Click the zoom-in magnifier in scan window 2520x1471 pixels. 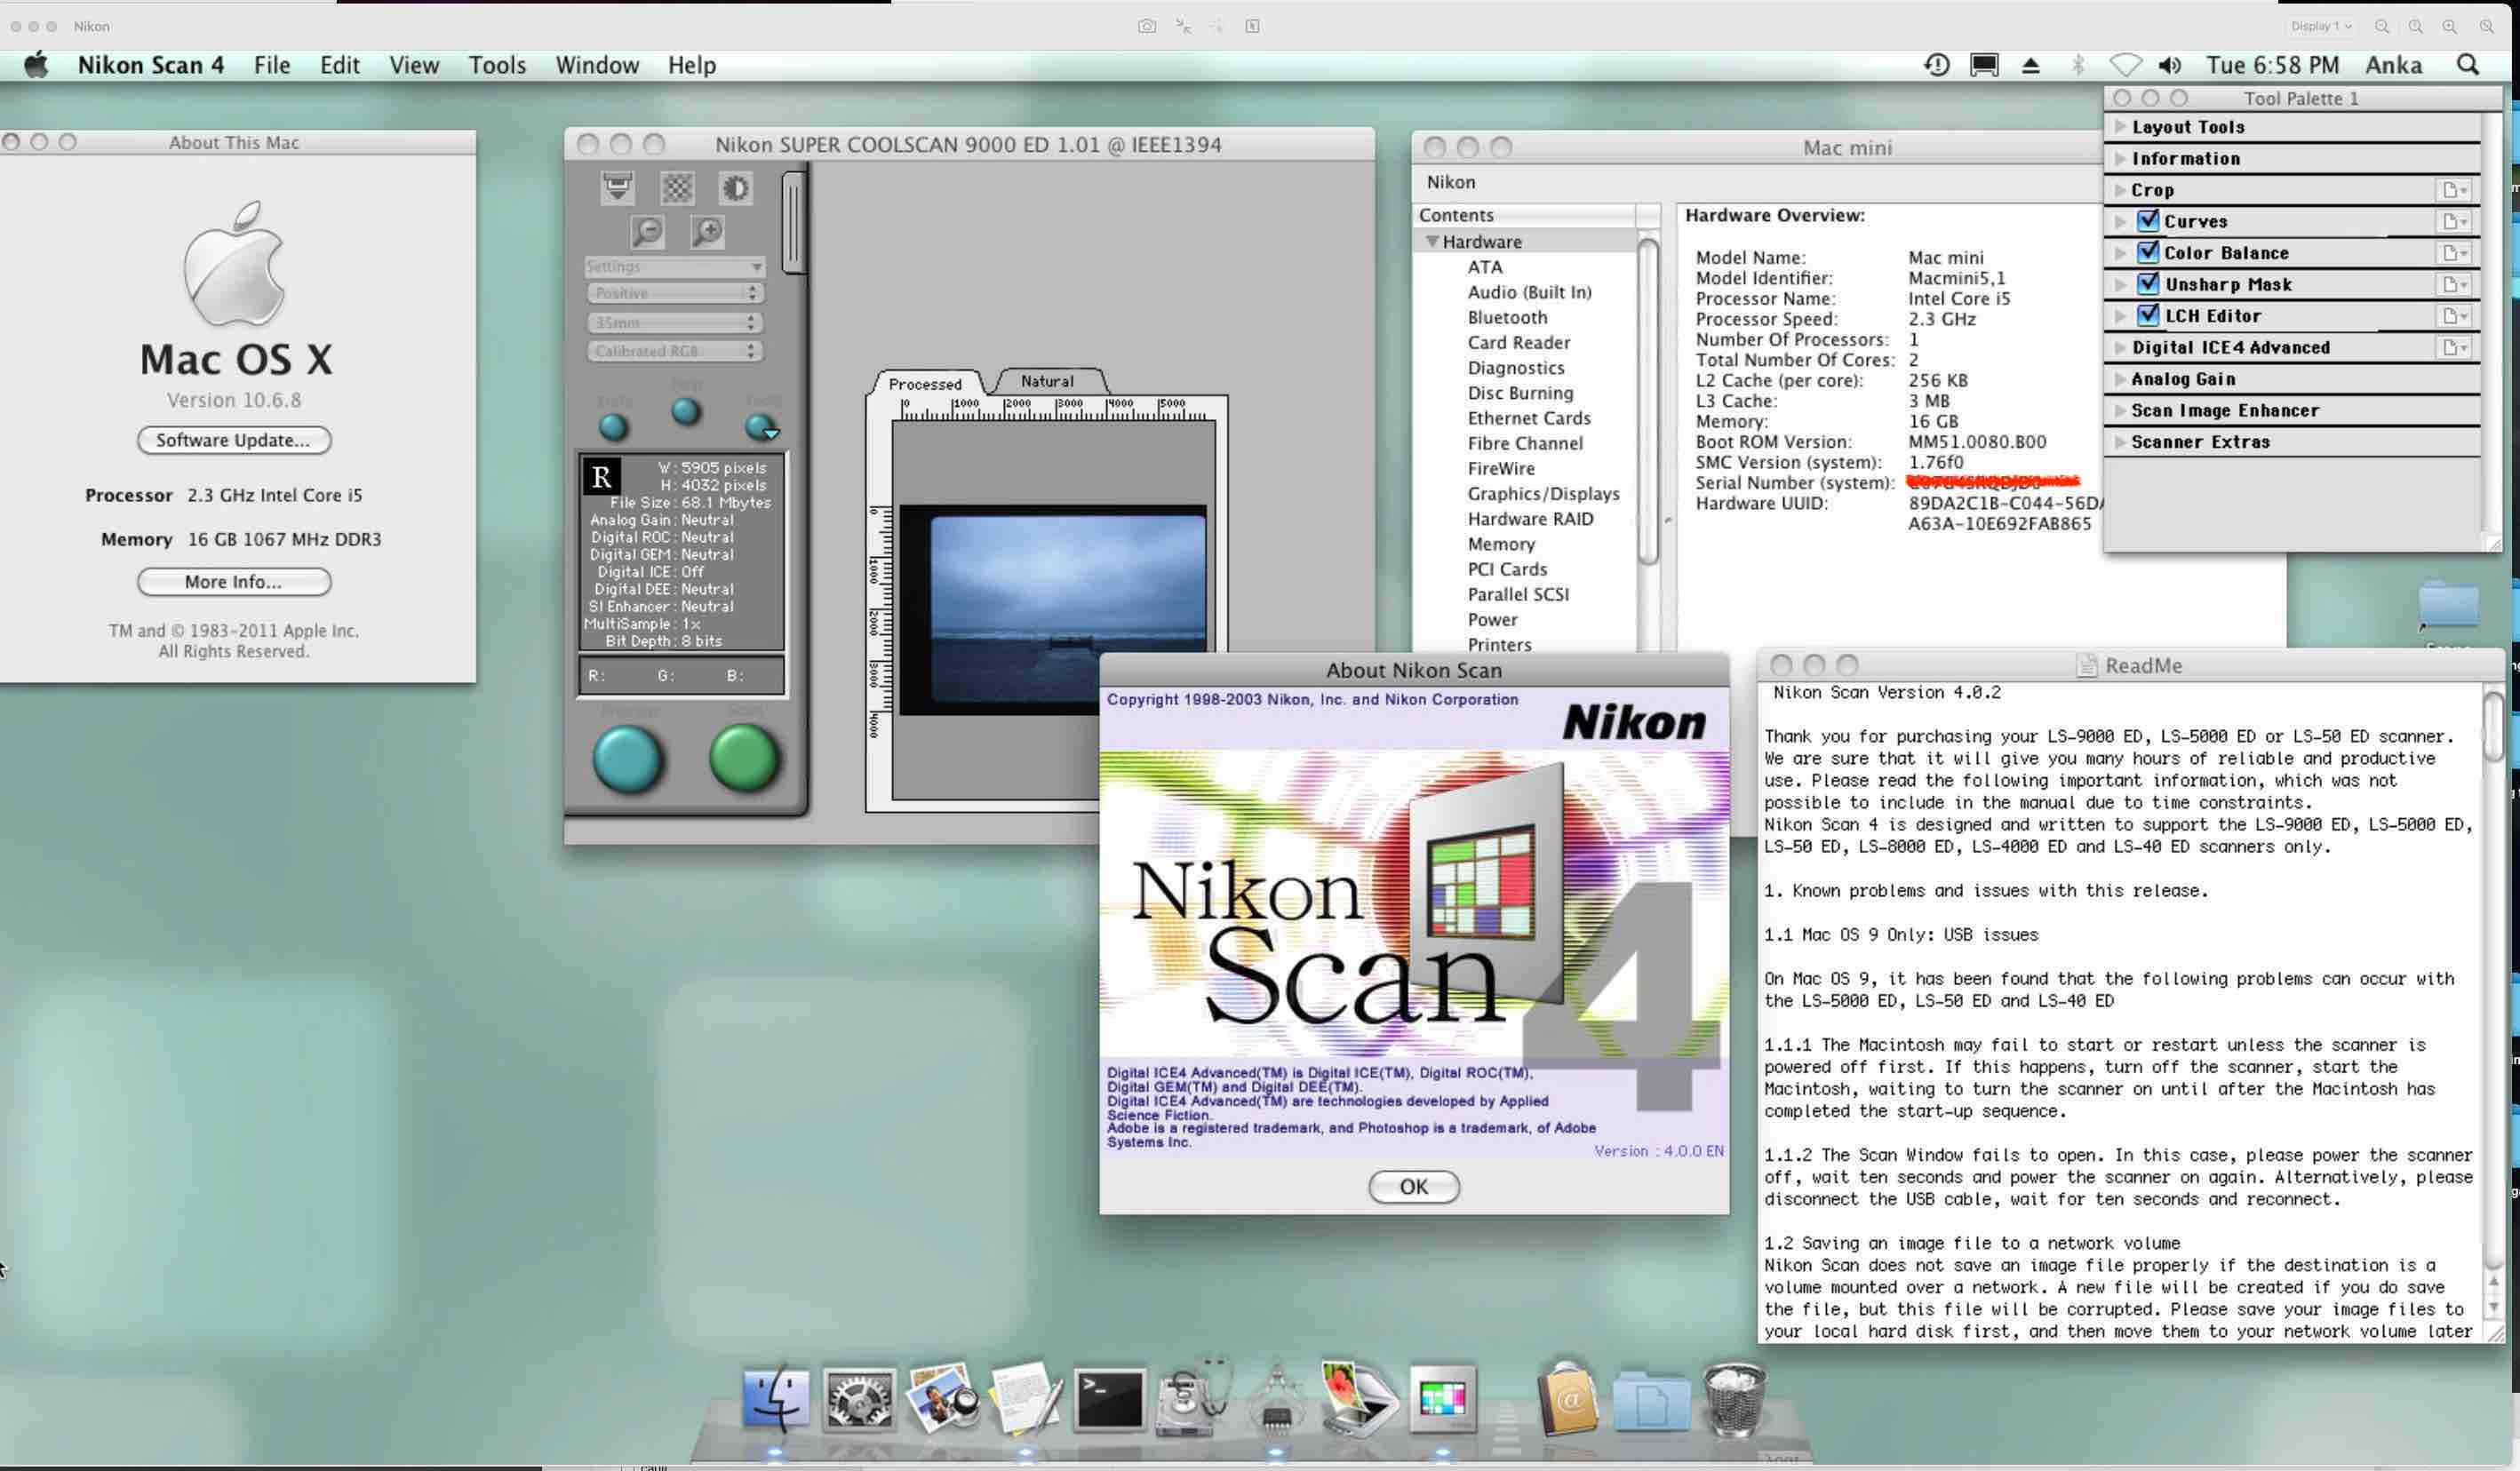pos(707,232)
